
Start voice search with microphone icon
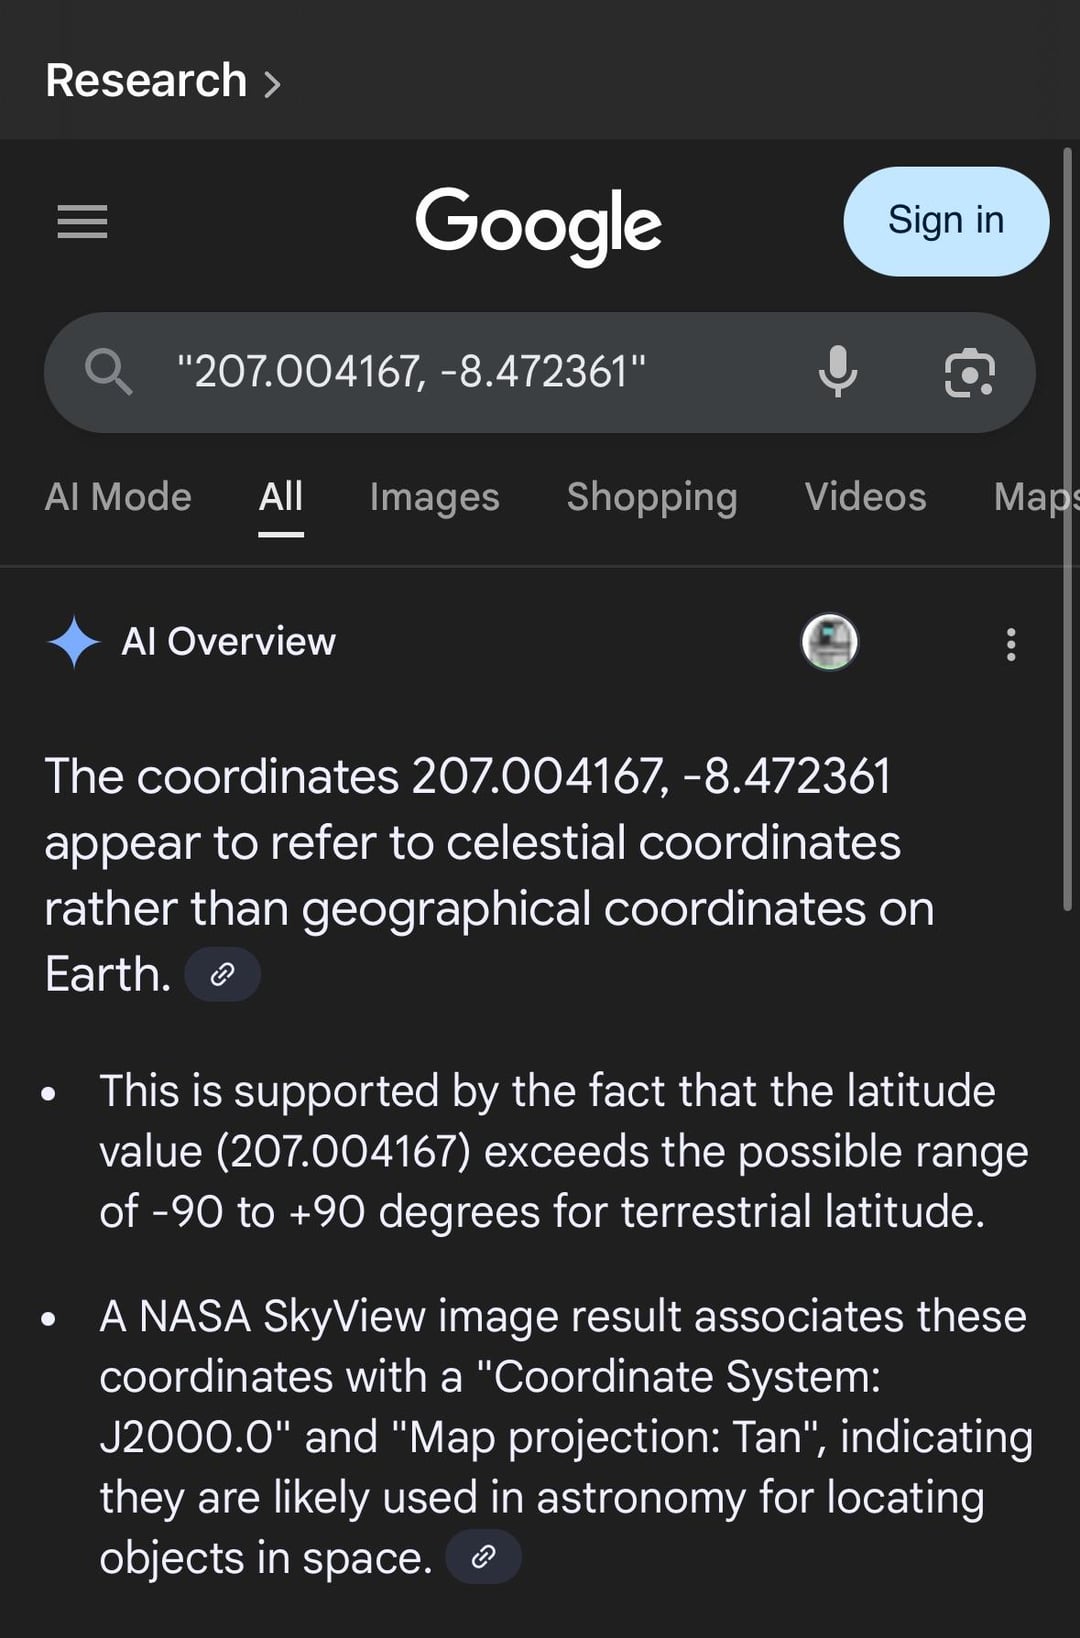[837, 372]
